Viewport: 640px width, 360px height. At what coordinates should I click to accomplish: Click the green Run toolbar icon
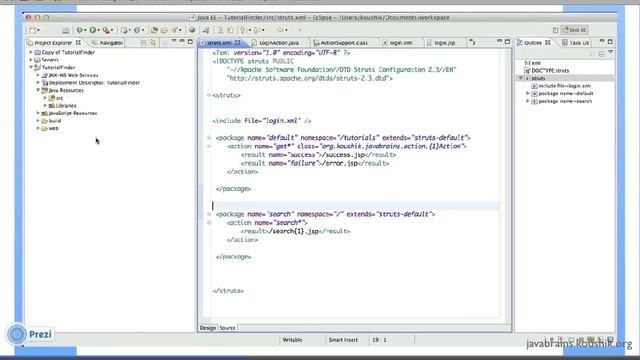(x=93, y=30)
